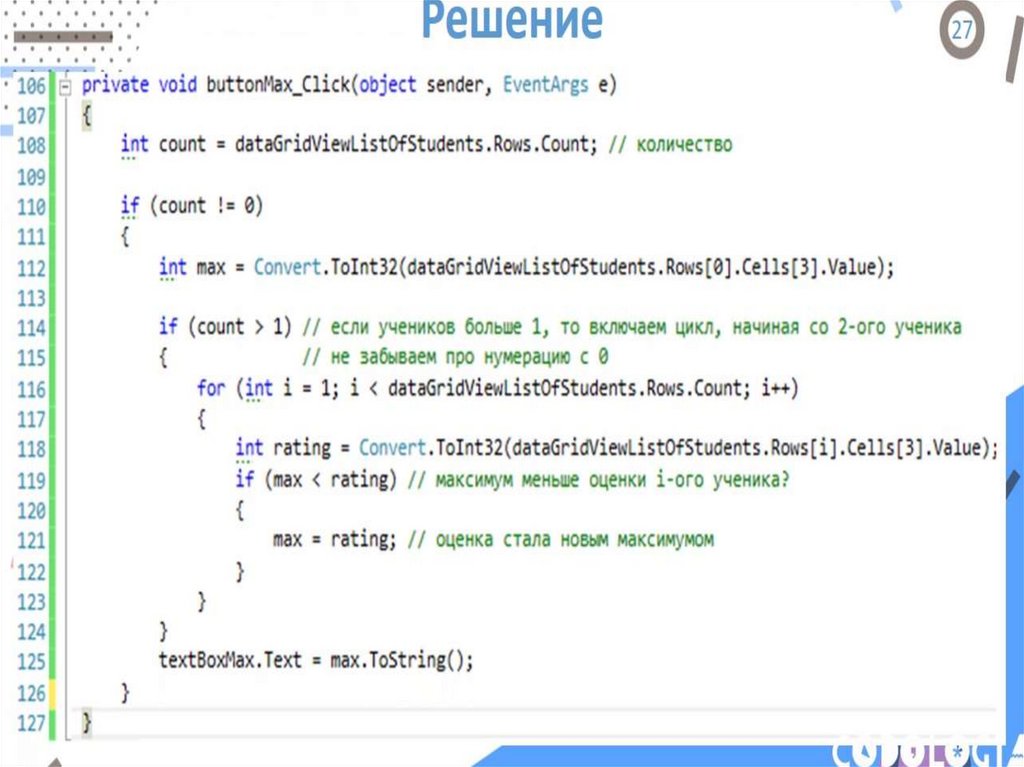Click line number 116 beside the for loop
Viewport: 1024px width, 767px height.
(32, 389)
